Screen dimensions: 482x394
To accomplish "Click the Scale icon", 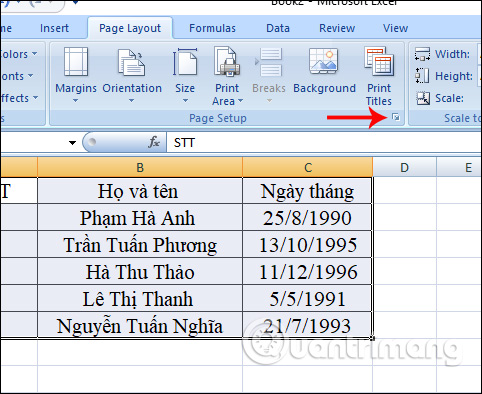I will click(x=423, y=98).
